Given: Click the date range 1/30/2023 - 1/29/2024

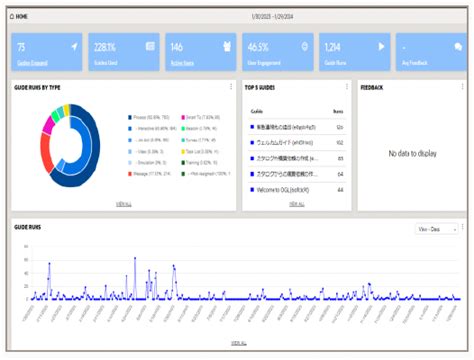Looking at the screenshot, I should (x=272, y=16).
